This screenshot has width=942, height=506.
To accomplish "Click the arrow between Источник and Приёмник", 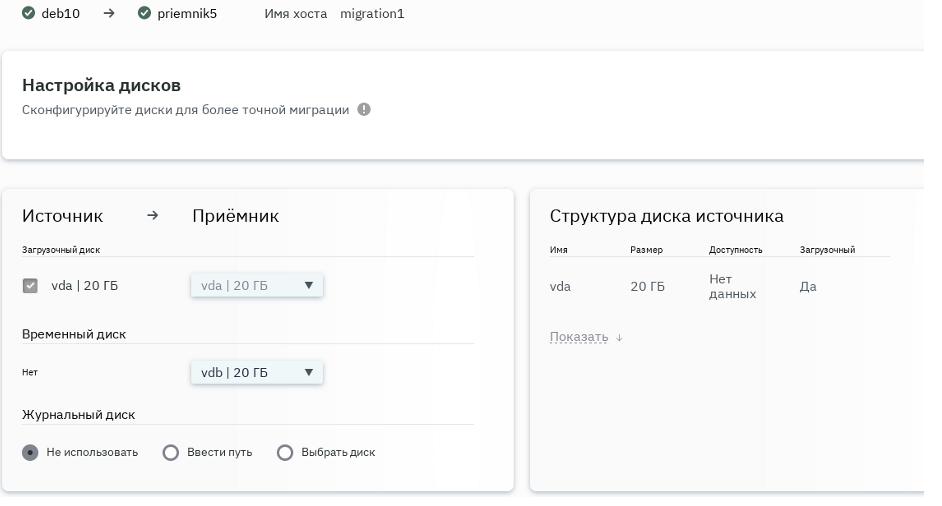I will point(152,216).
